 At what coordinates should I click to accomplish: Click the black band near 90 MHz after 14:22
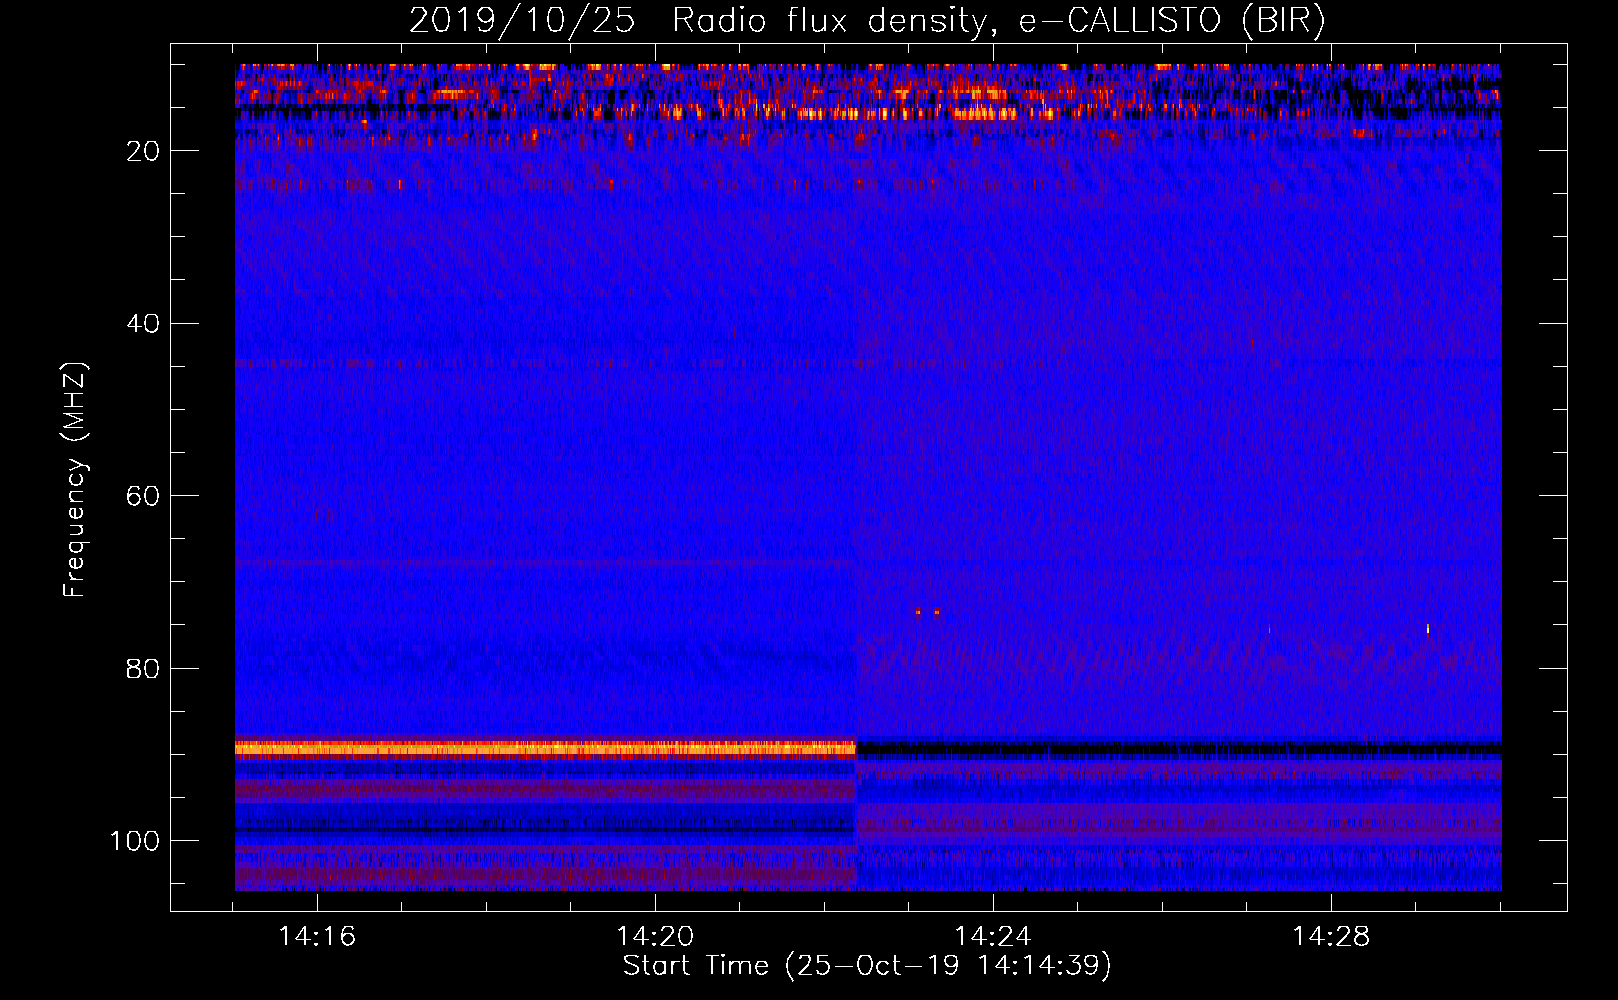1179,749
